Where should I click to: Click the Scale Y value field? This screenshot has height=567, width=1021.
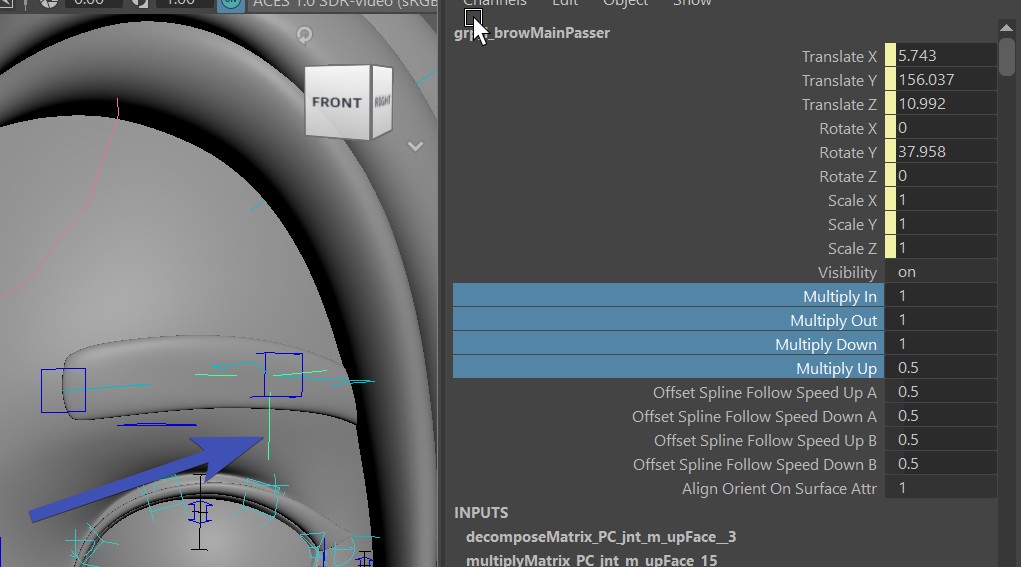[x=945, y=225]
